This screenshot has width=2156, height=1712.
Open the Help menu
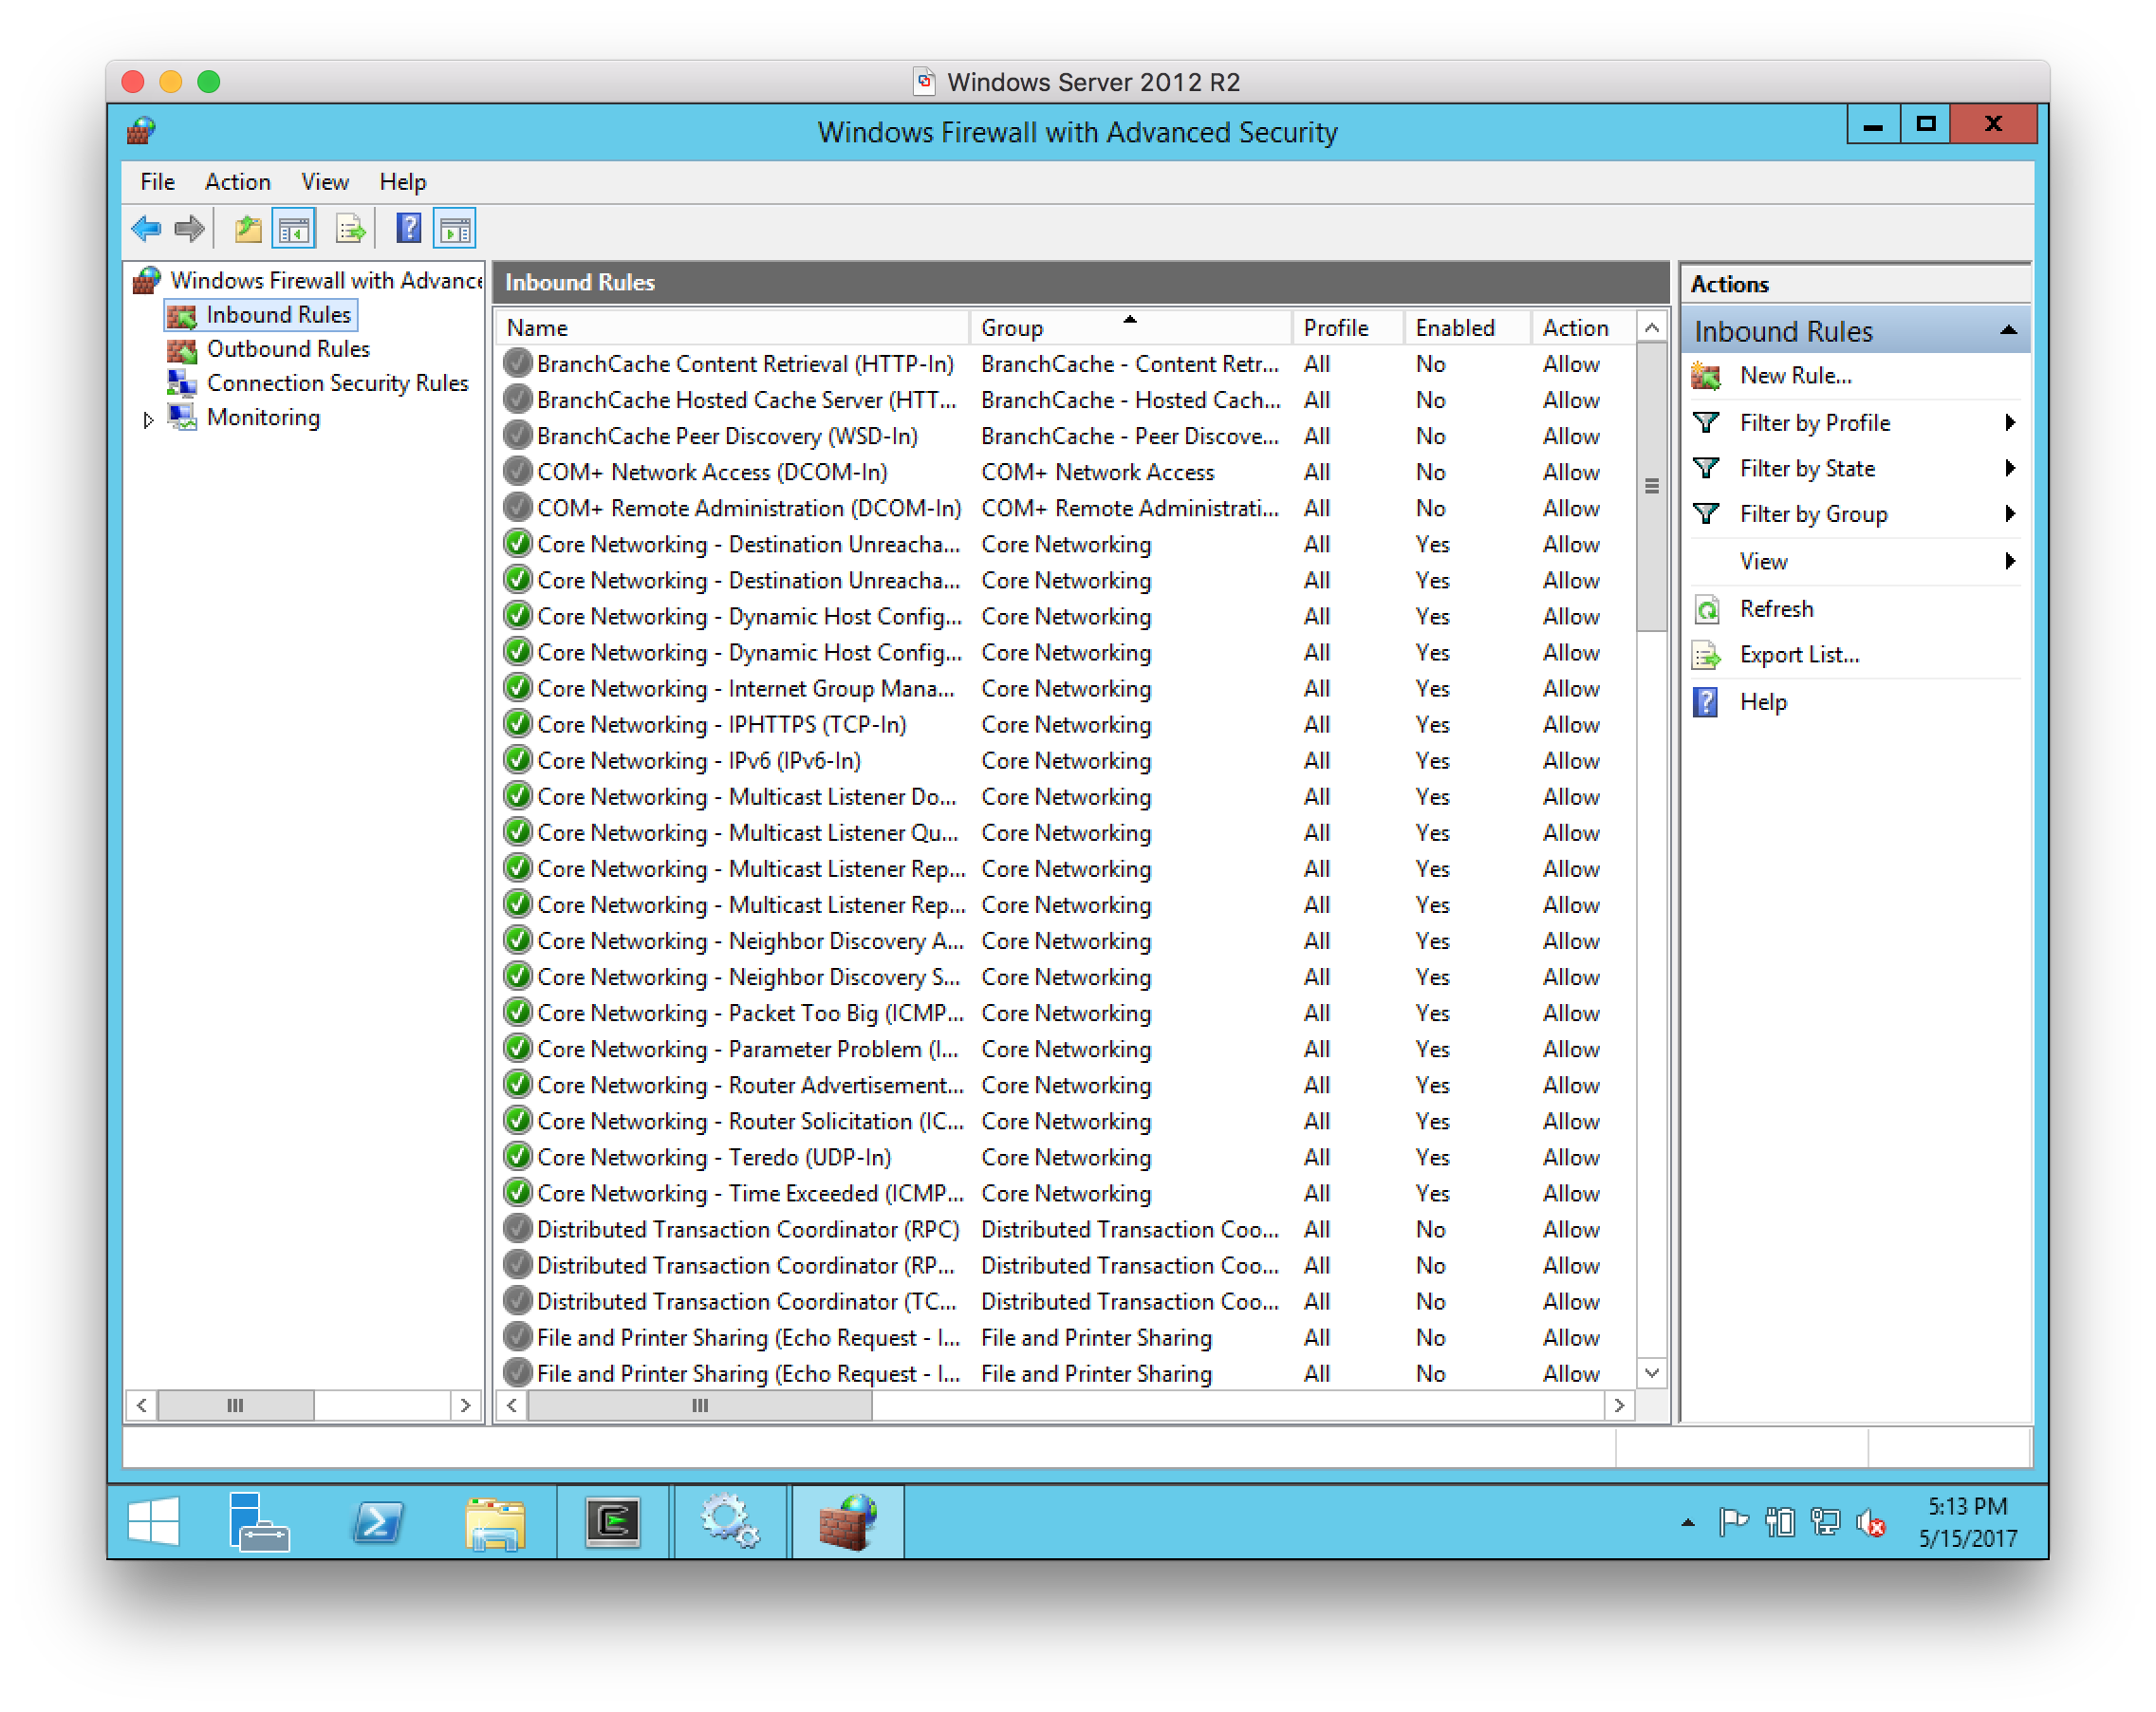pyautogui.click(x=402, y=182)
